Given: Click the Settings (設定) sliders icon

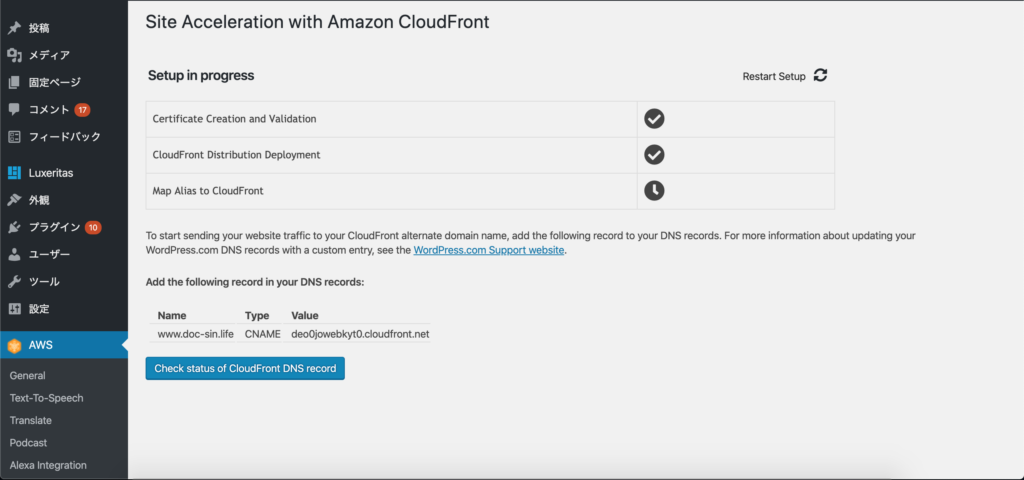Looking at the screenshot, I should click(x=14, y=308).
